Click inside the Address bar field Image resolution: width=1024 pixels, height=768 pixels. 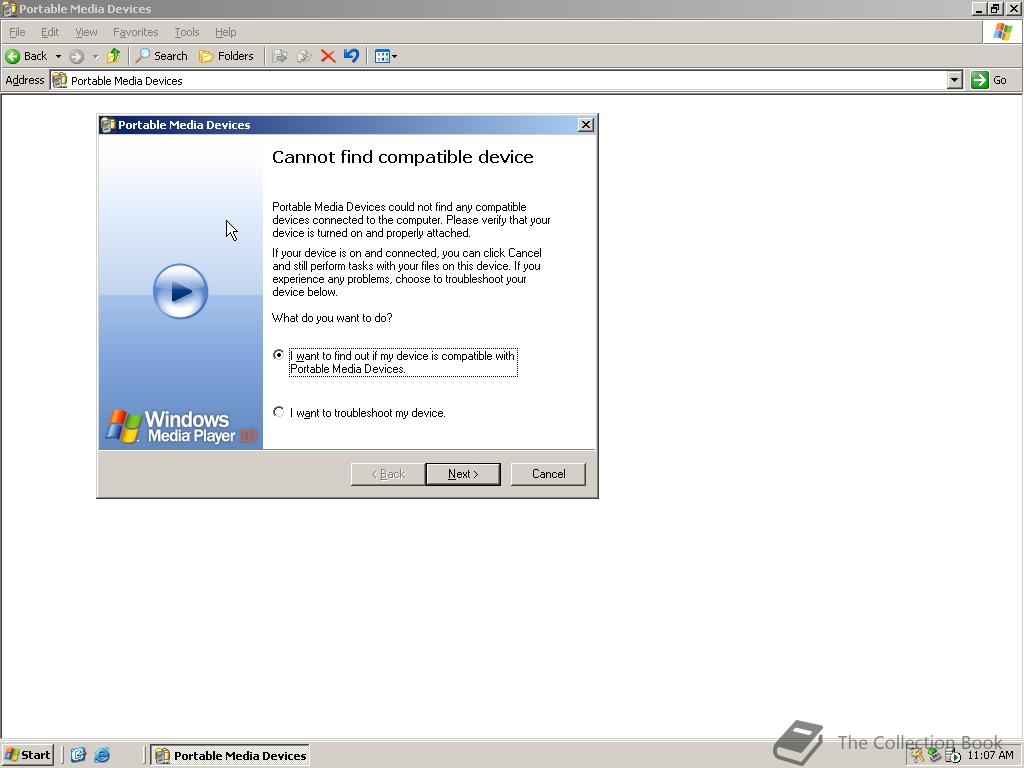(x=506, y=80)
